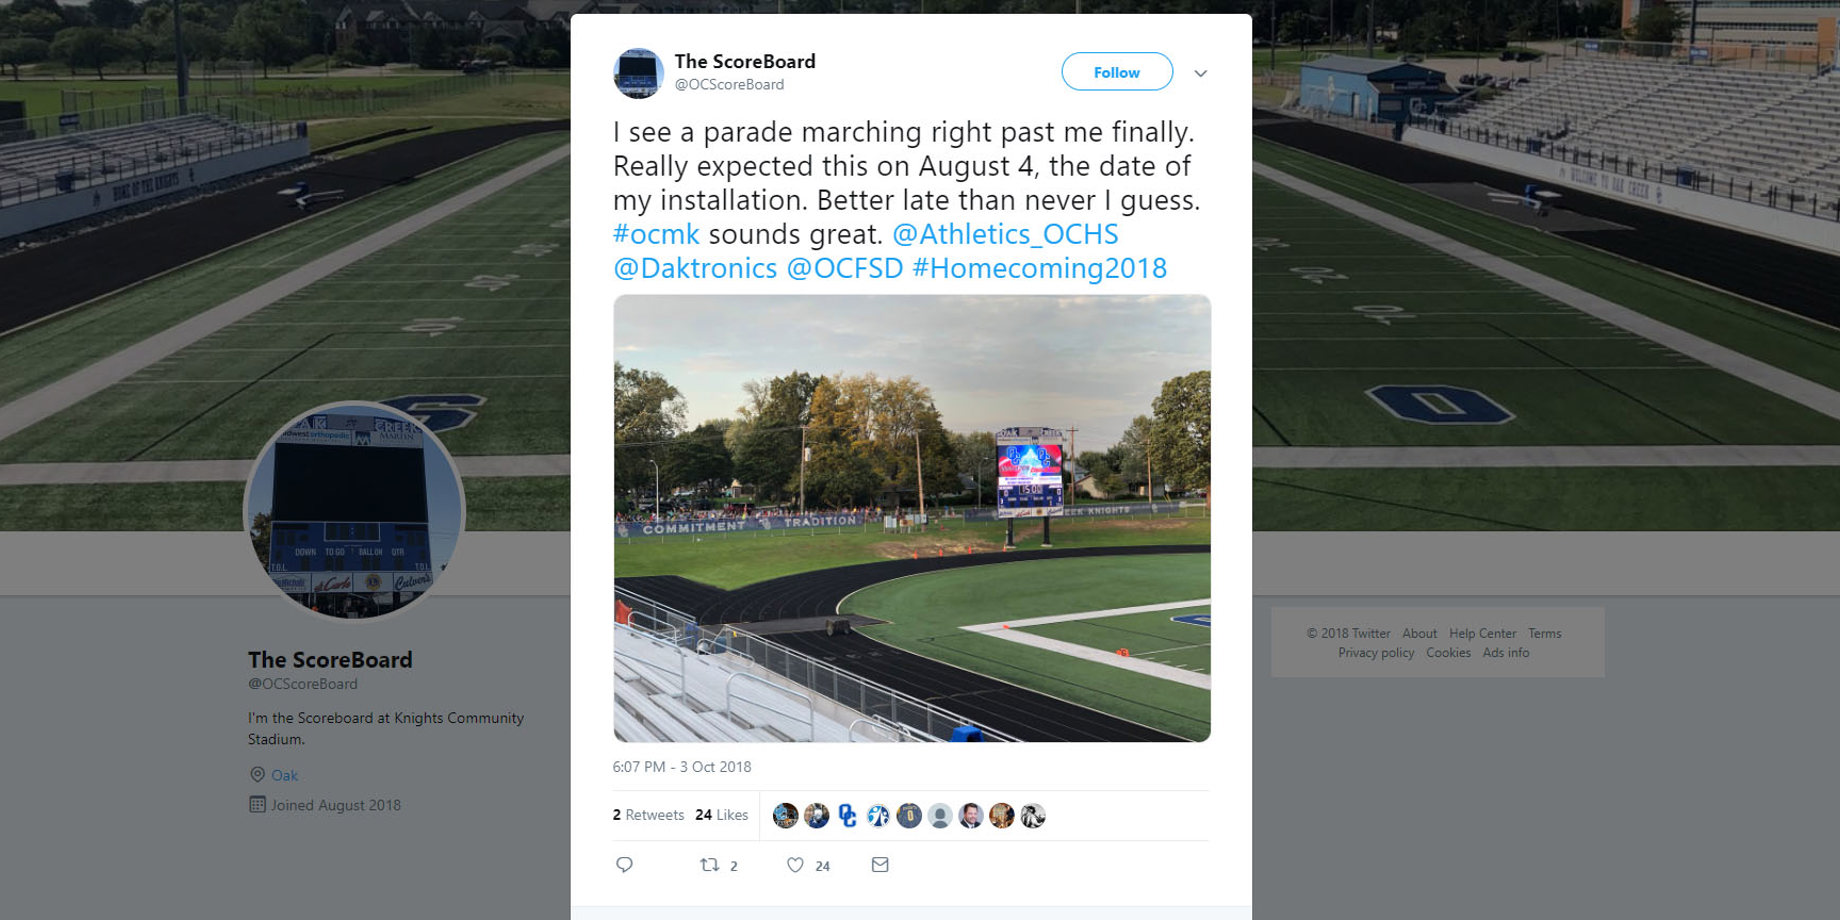The image size is (1840, 920).
Task: Open the Privacy policy footer link
Action: point(1376,653)
